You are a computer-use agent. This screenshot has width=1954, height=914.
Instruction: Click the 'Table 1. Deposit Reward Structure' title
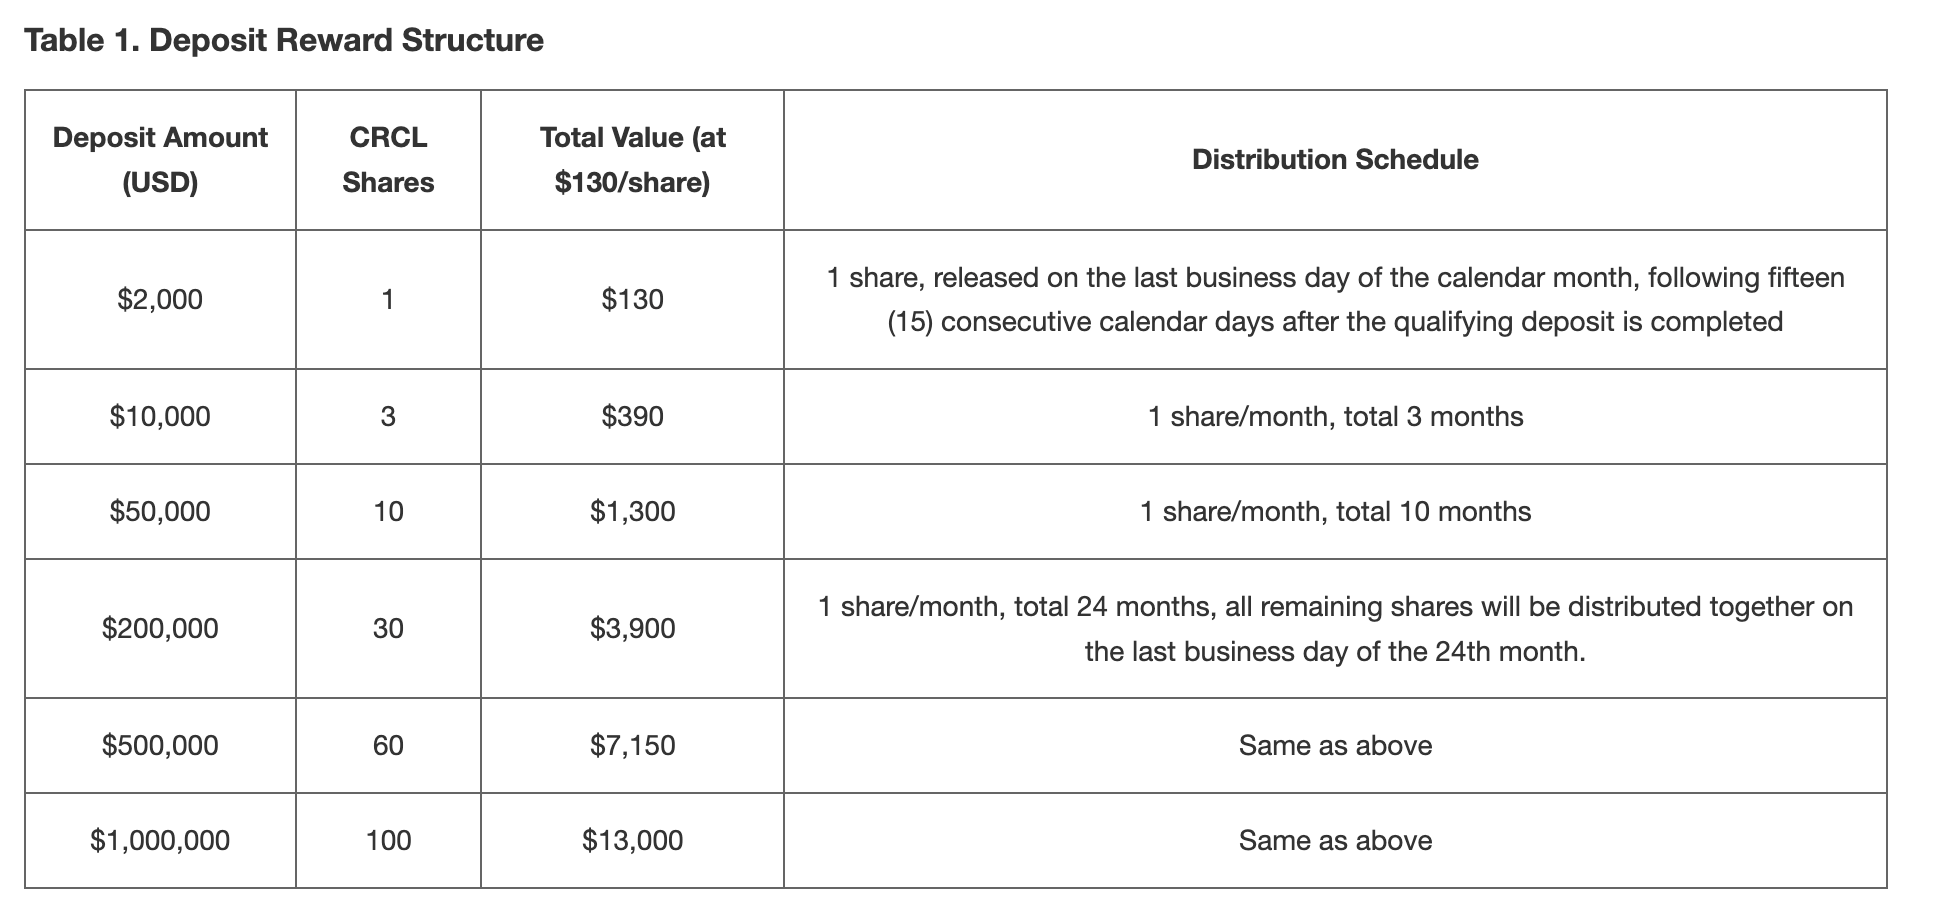coord(284,41)
